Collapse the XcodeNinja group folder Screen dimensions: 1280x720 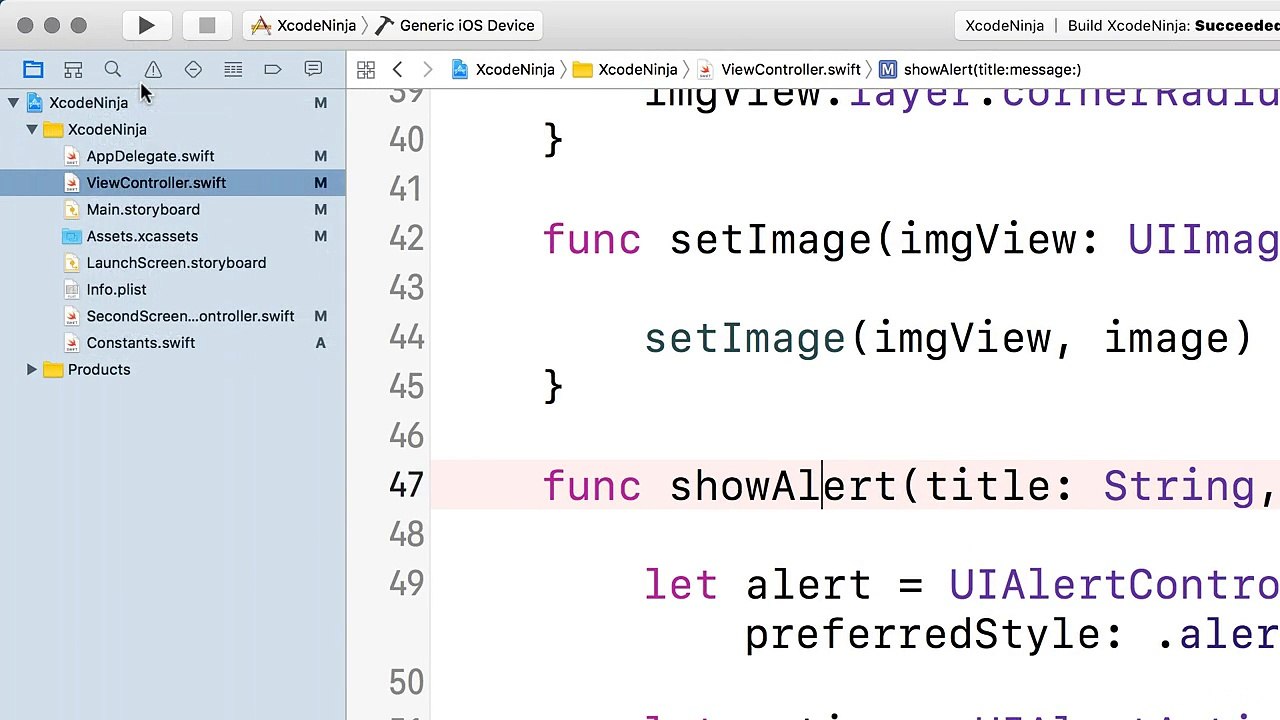32,129
